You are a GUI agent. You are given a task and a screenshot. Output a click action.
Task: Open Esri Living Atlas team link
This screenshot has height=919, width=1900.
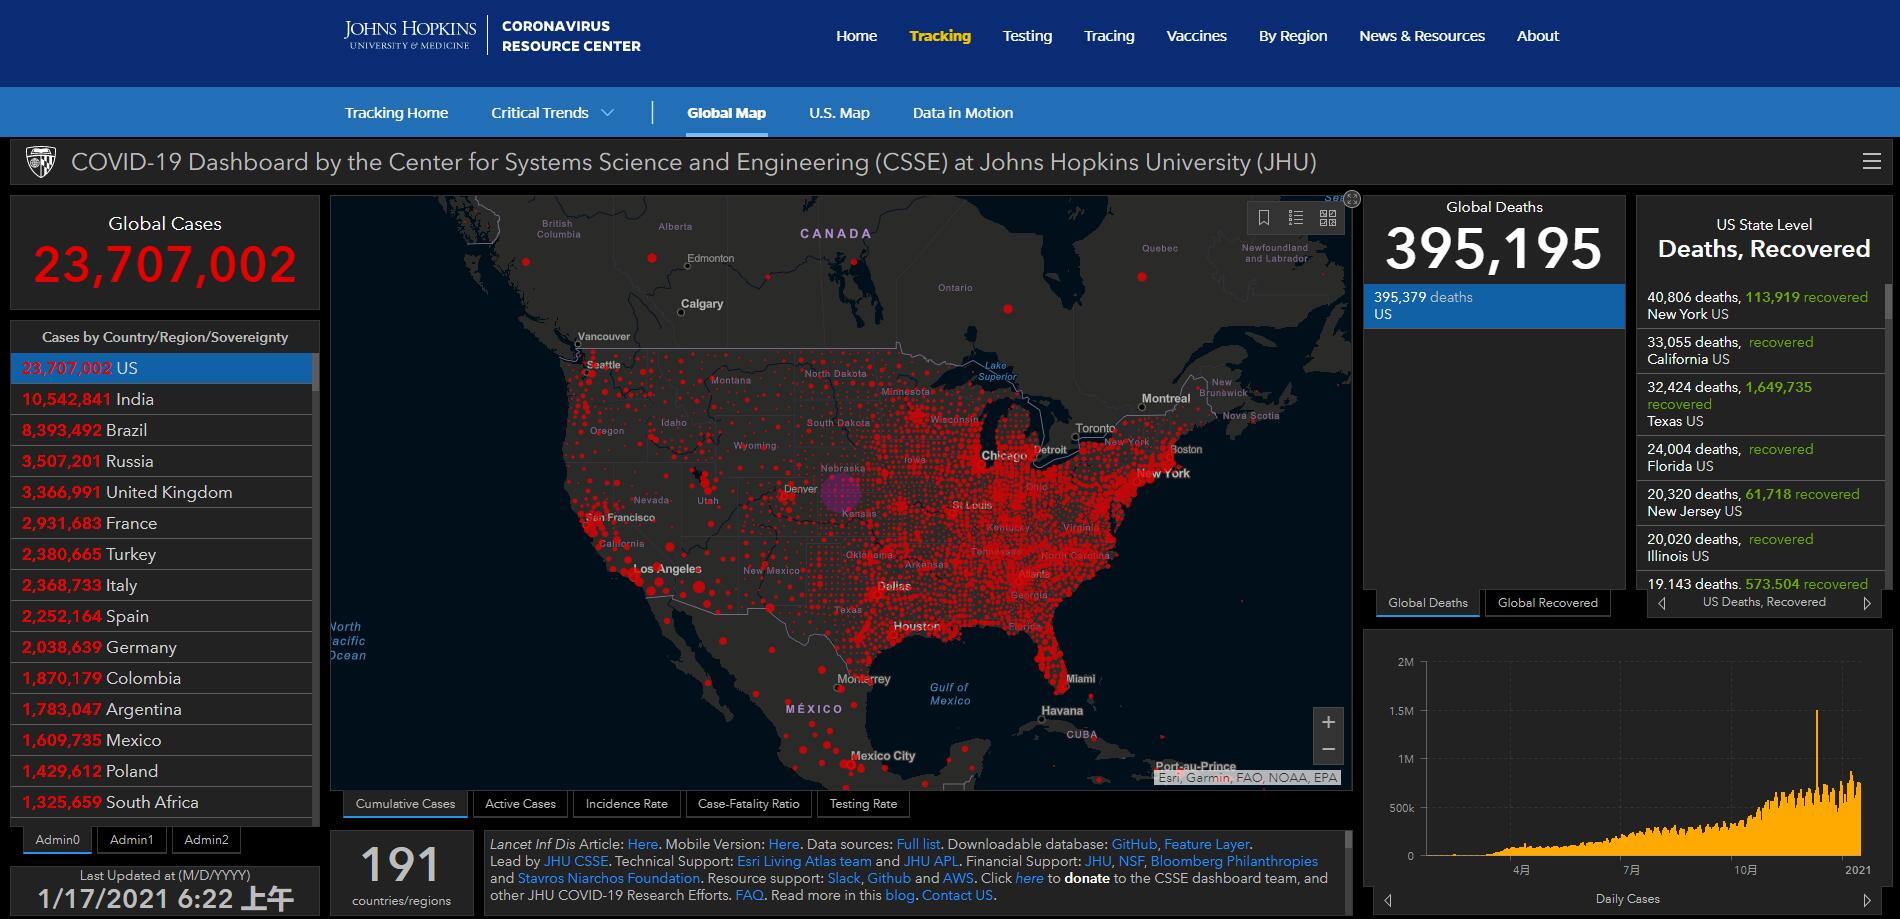[804, 862]
